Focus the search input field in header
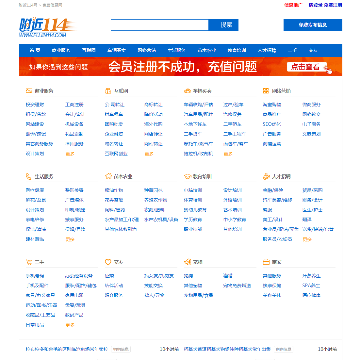The width and height of the screenshot is (360, 360). click(160, 25)
